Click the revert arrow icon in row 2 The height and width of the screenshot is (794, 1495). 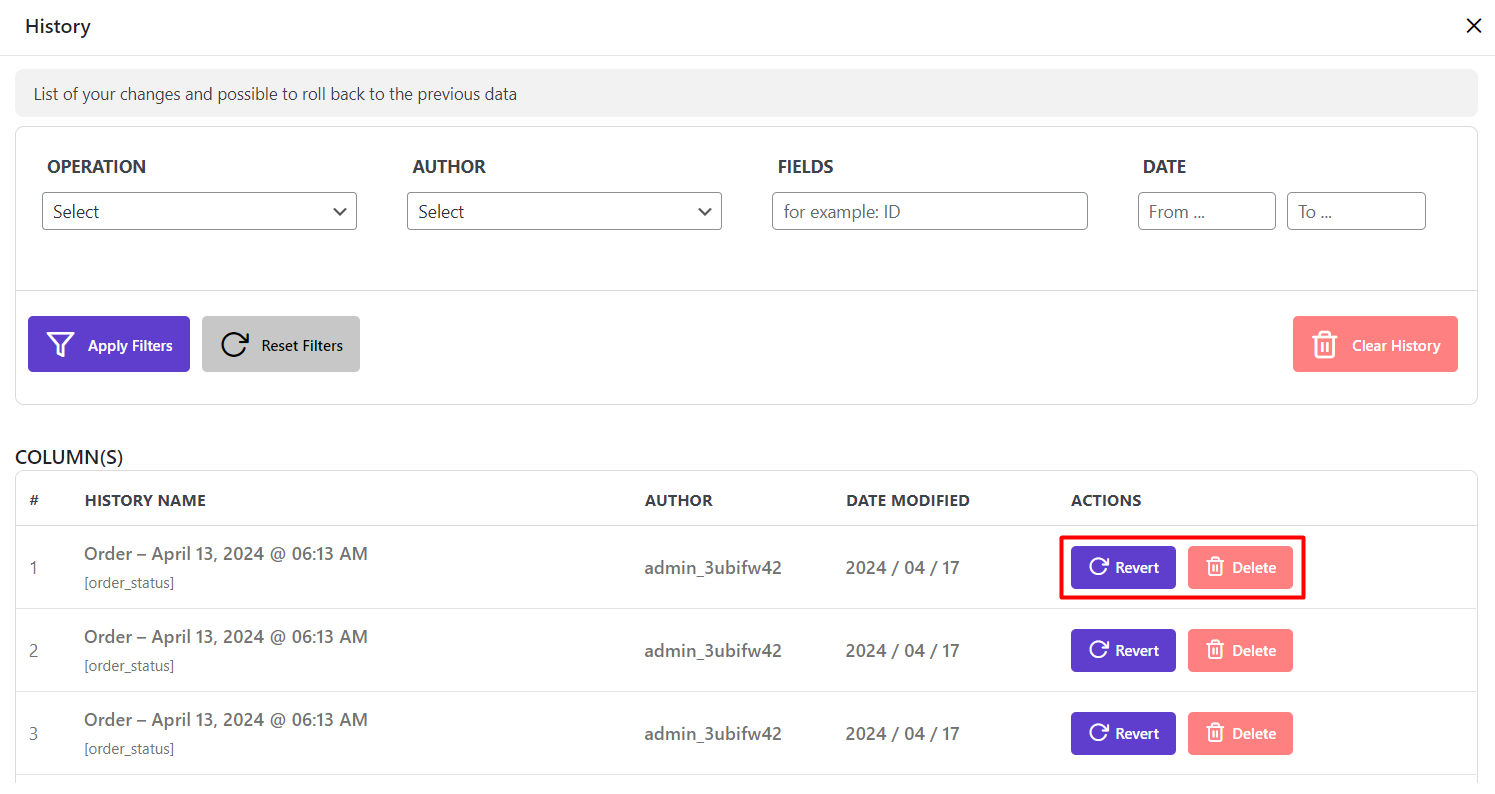(1098, 650)
